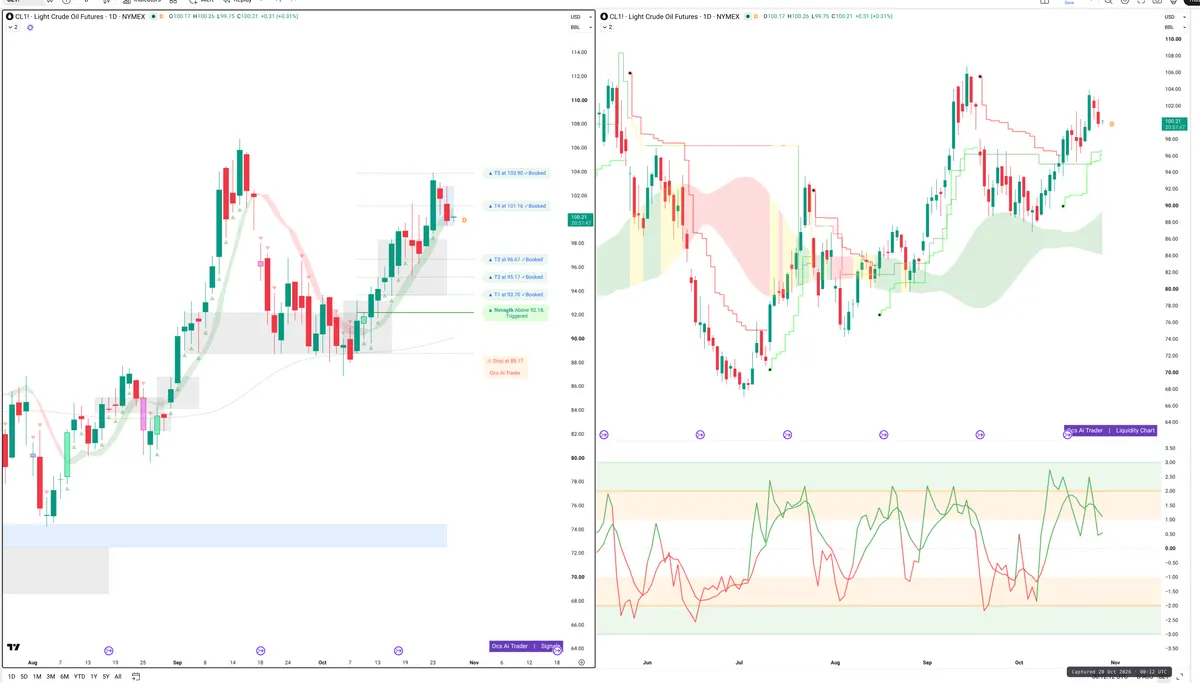This screenshot has height=683, width=1200.
Task: Click the October event marker on left chart
Action: coord(399,651)
